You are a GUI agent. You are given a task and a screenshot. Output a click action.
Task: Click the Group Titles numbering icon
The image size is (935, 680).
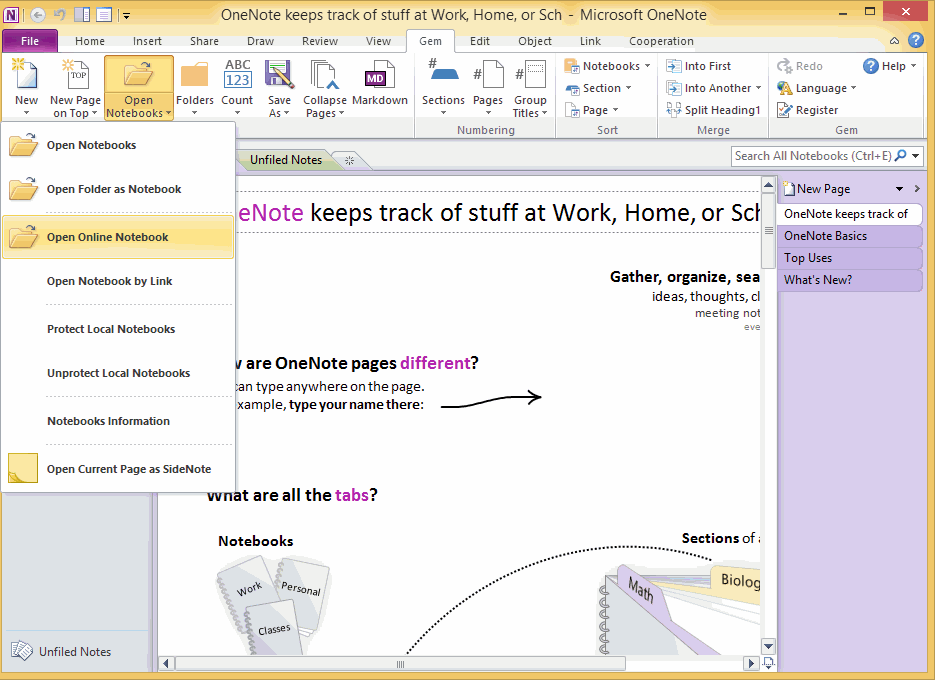click(x=530, y=75)
